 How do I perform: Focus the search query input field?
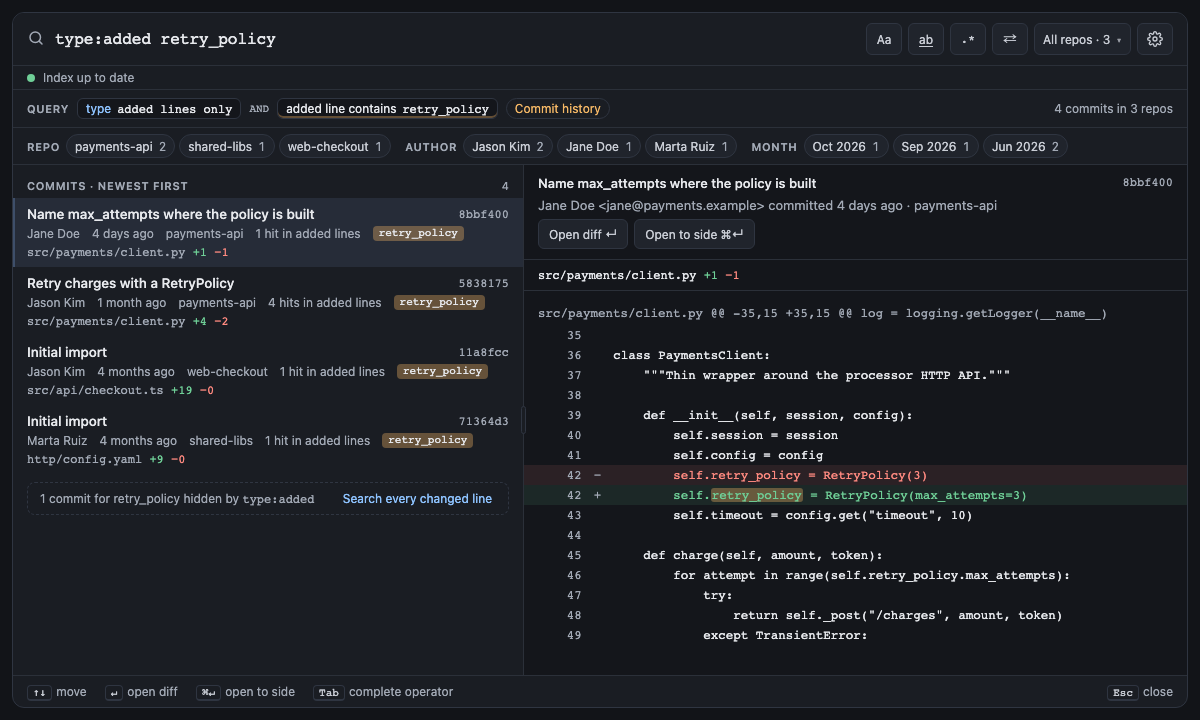tap(450, 39)
